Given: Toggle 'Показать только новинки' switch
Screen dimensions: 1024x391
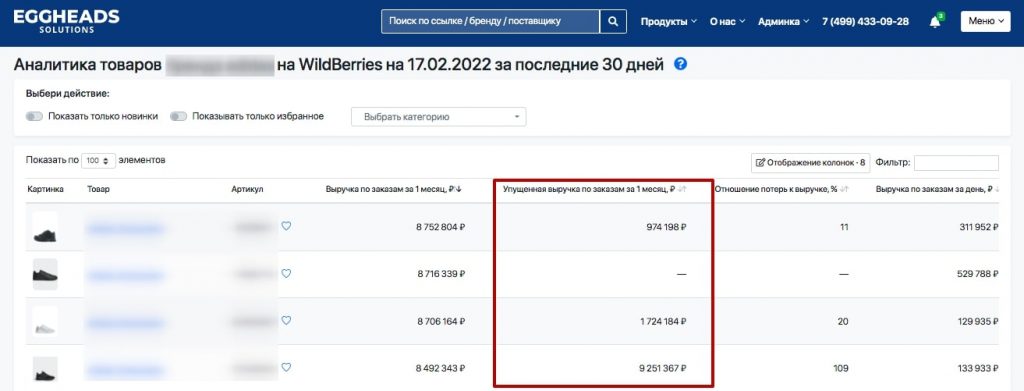Looking at the screenshot, I should (x=34, y=116).
